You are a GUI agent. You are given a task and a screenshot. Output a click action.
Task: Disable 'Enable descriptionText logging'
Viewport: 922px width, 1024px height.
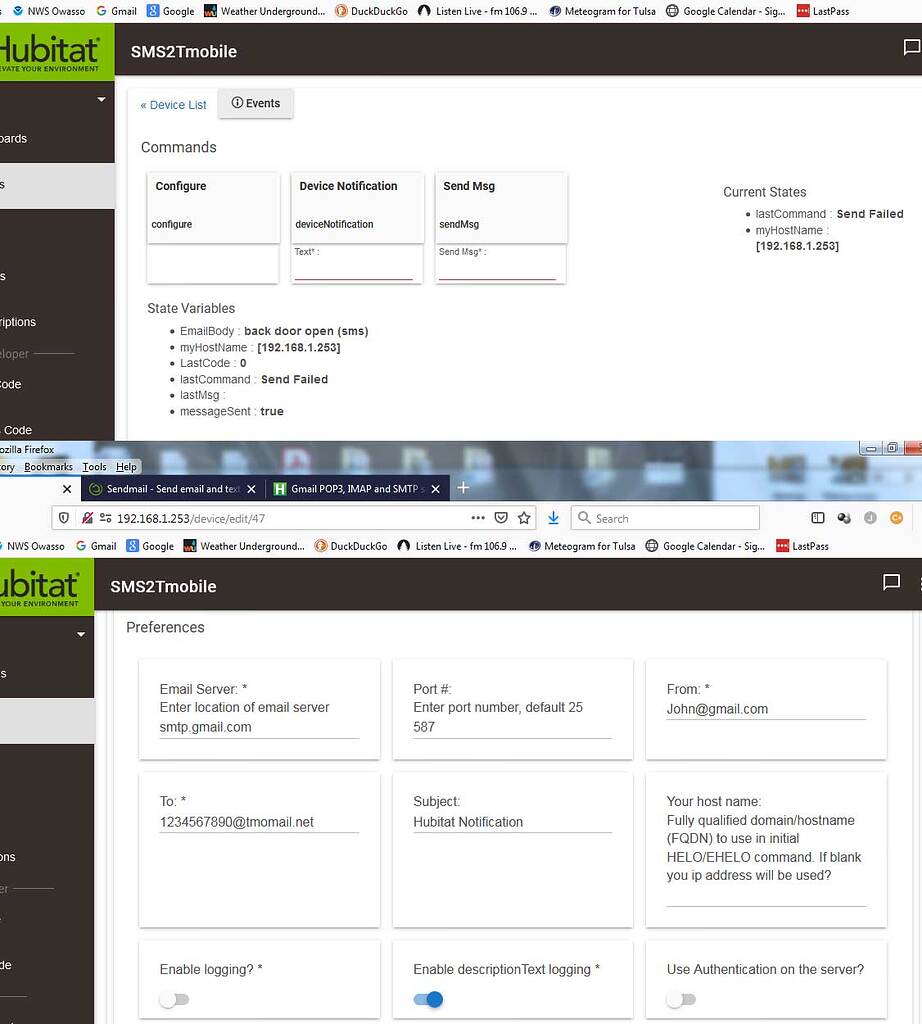pyautogui.click(x=429, y=999)
